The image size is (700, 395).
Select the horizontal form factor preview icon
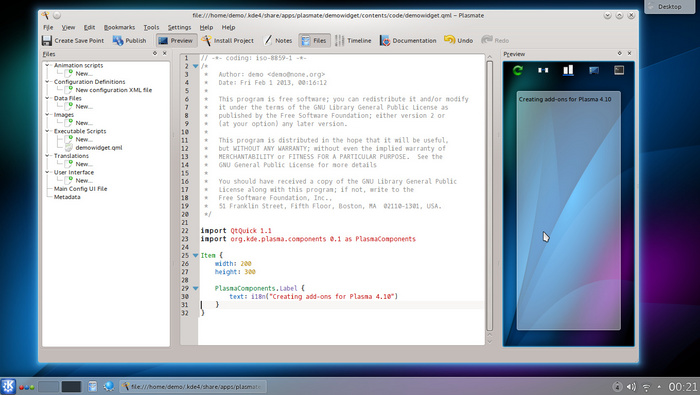(543, 70)
